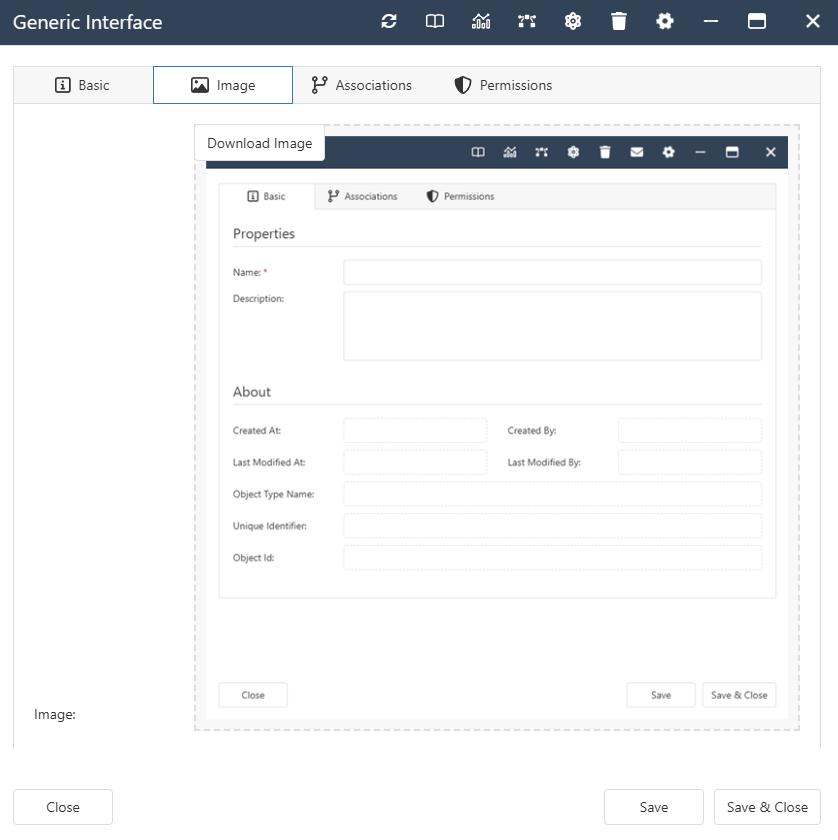Open the automation atom icon in the header

tap(573, 21)
